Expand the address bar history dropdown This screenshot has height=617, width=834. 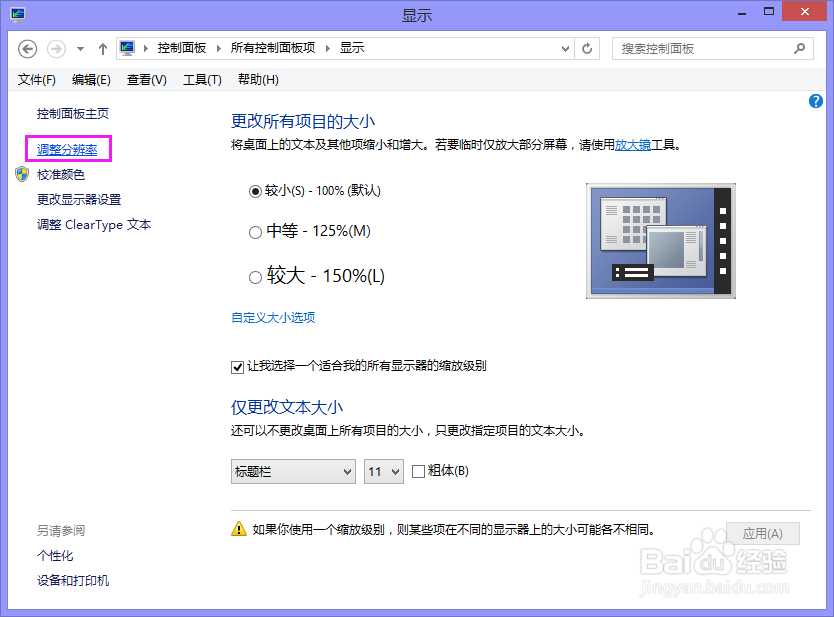point(566,48)
